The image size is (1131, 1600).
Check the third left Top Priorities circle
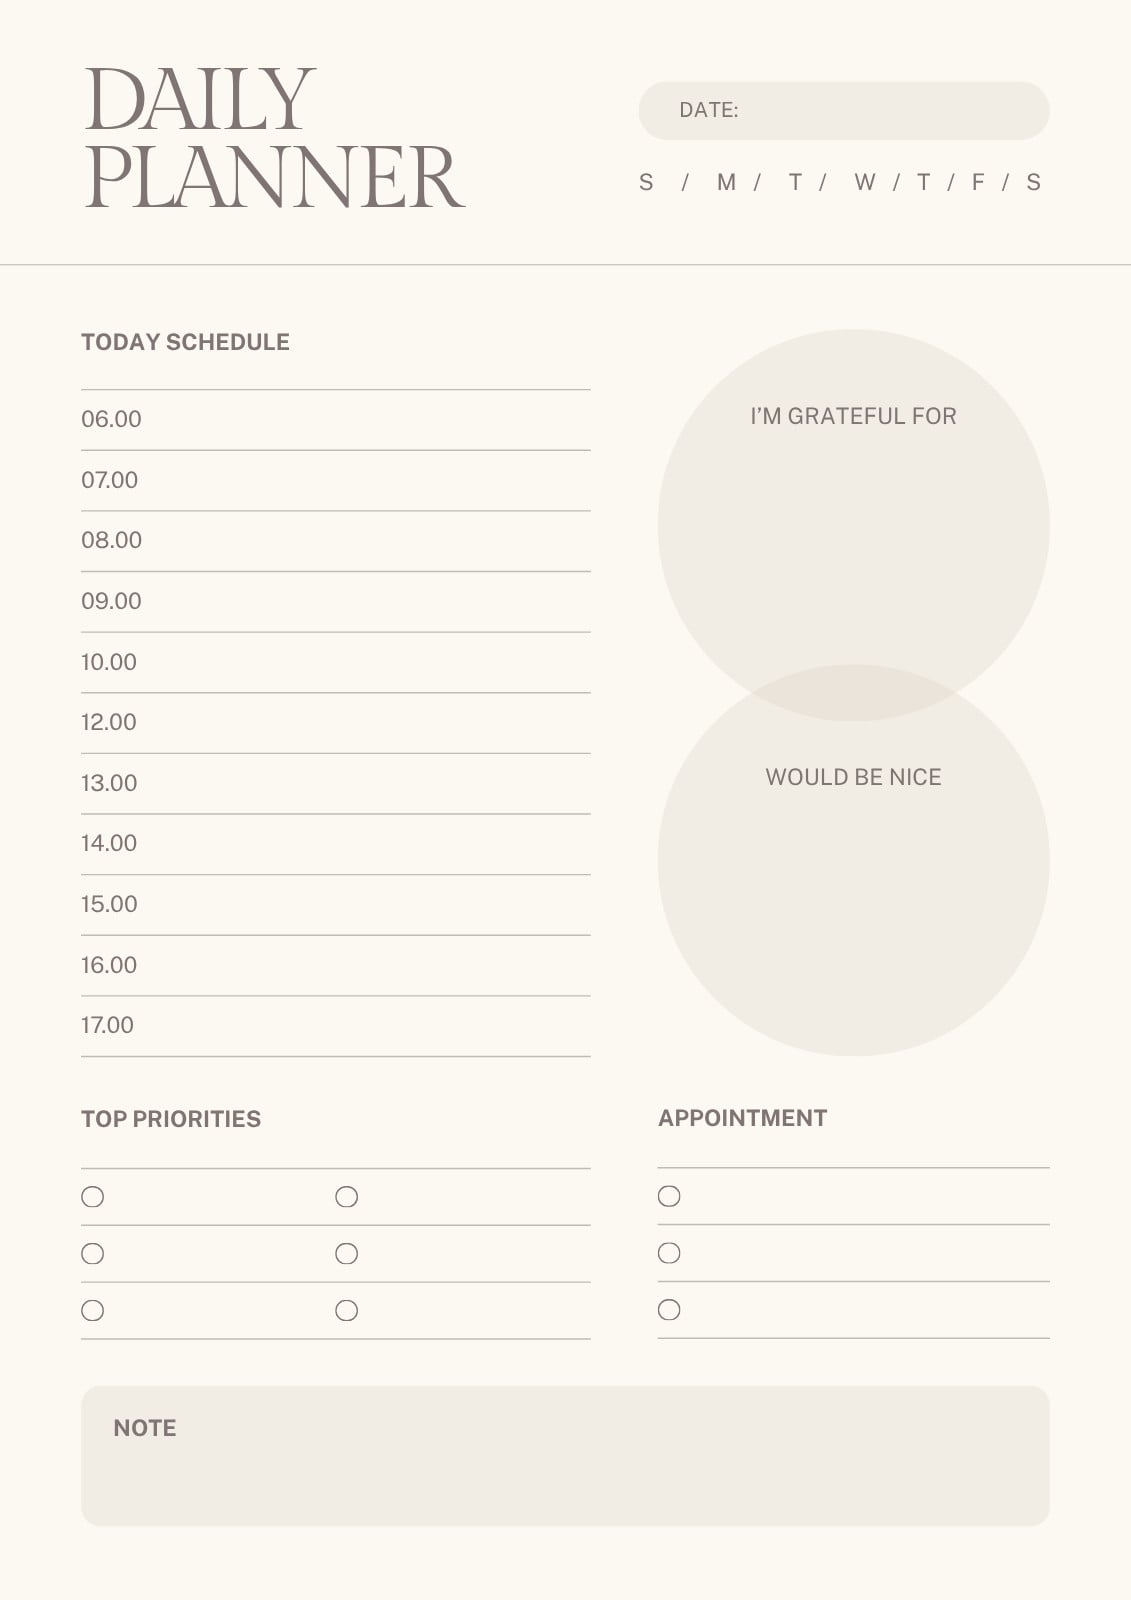point(93,1311)
